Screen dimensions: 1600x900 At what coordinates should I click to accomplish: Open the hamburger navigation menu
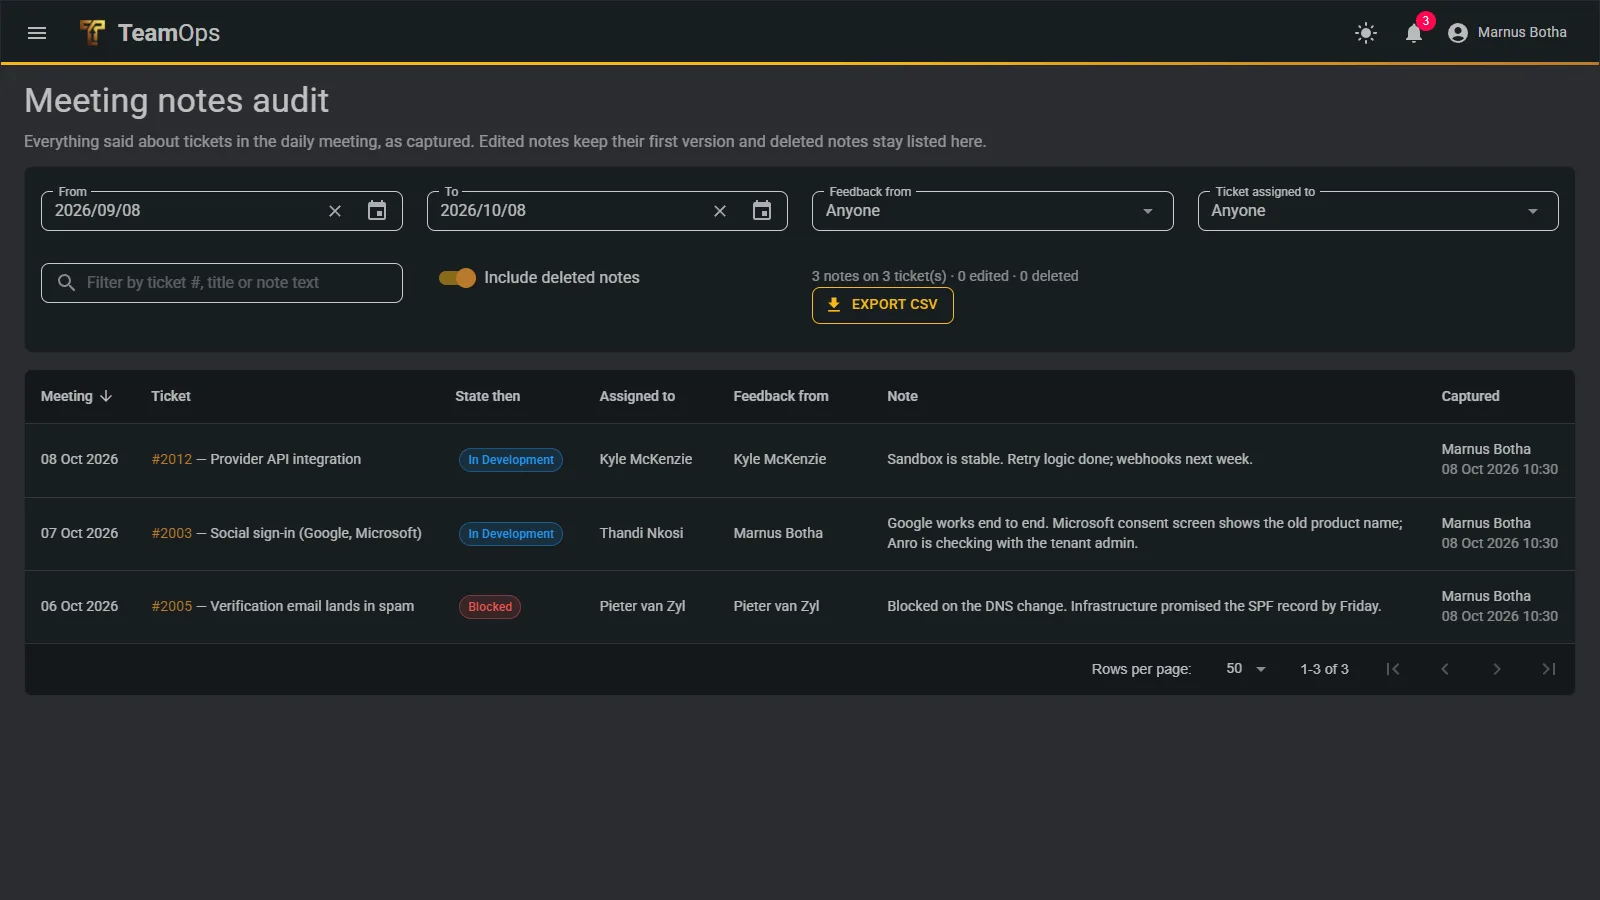coord(37,33)
